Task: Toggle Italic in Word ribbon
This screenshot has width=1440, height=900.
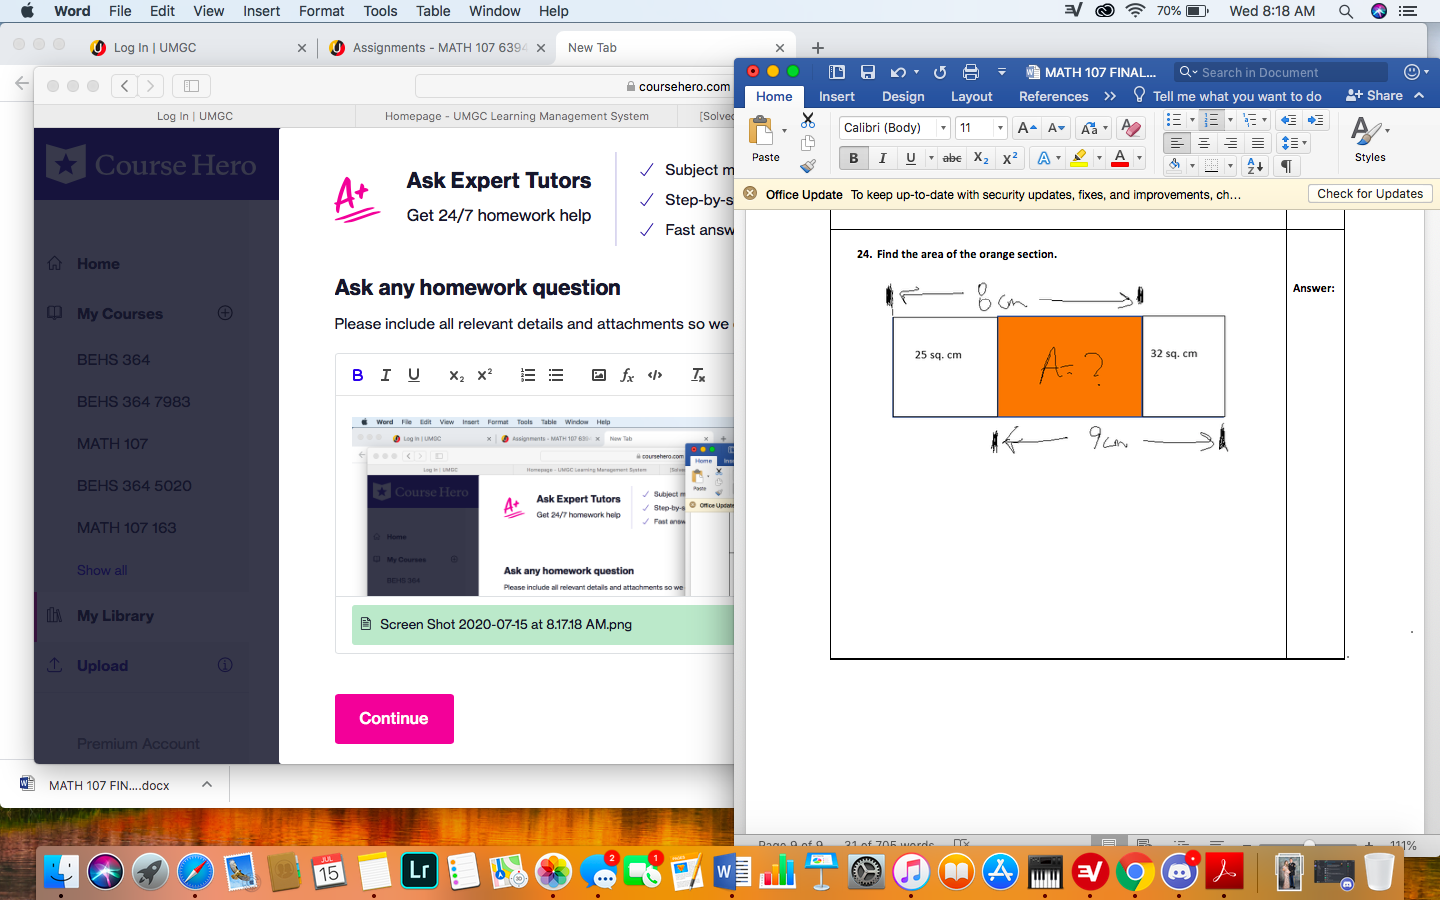Action: (x=882, y=158)
